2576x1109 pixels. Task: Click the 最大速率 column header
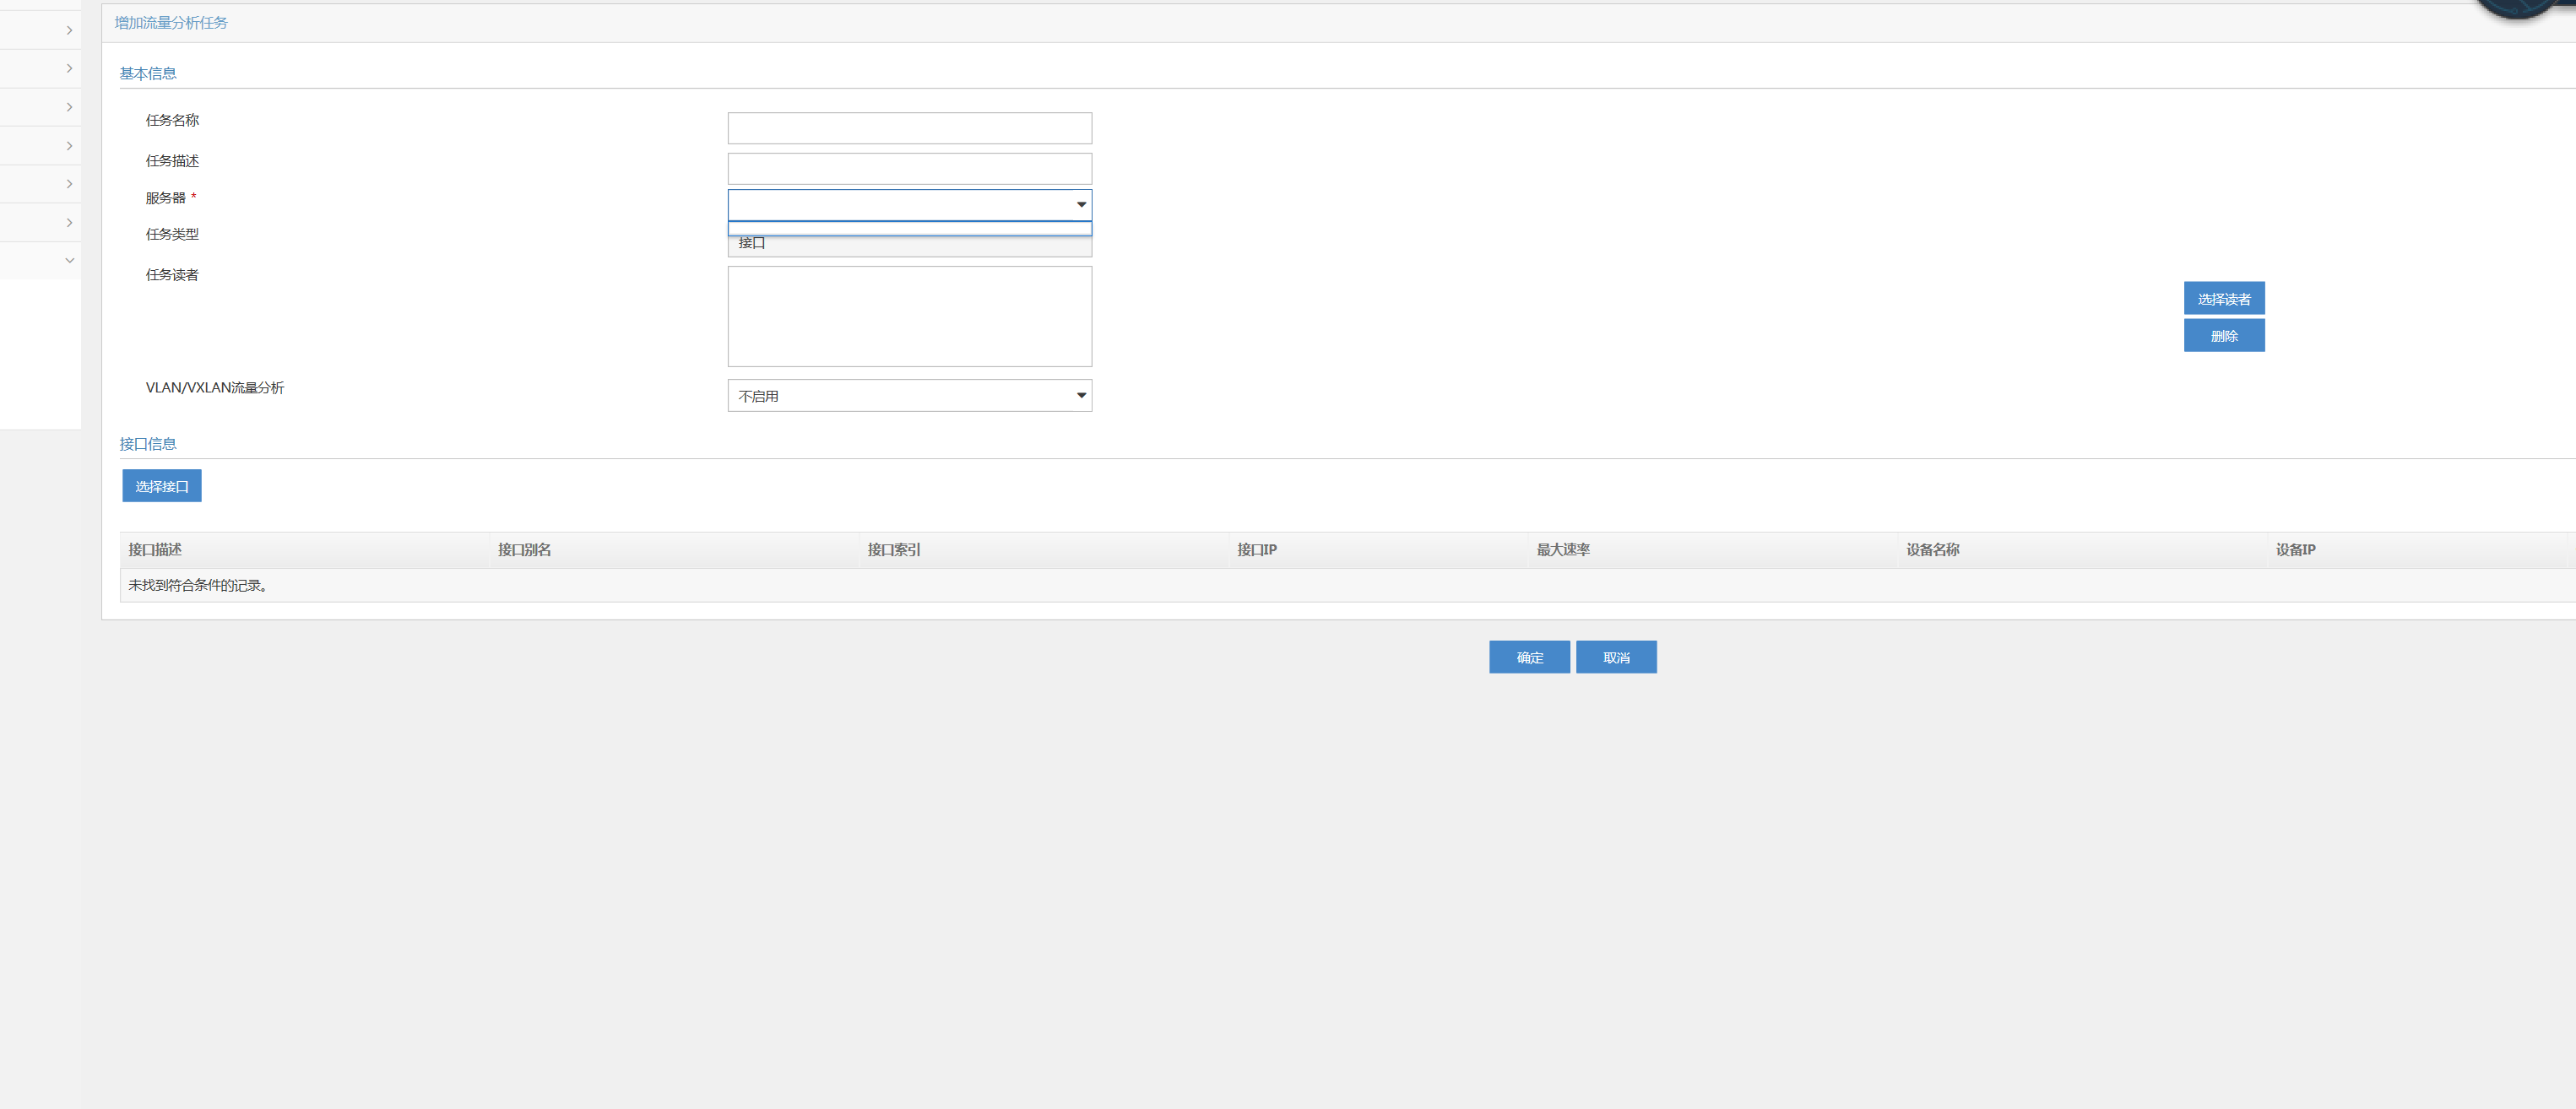click(1562, 550)
